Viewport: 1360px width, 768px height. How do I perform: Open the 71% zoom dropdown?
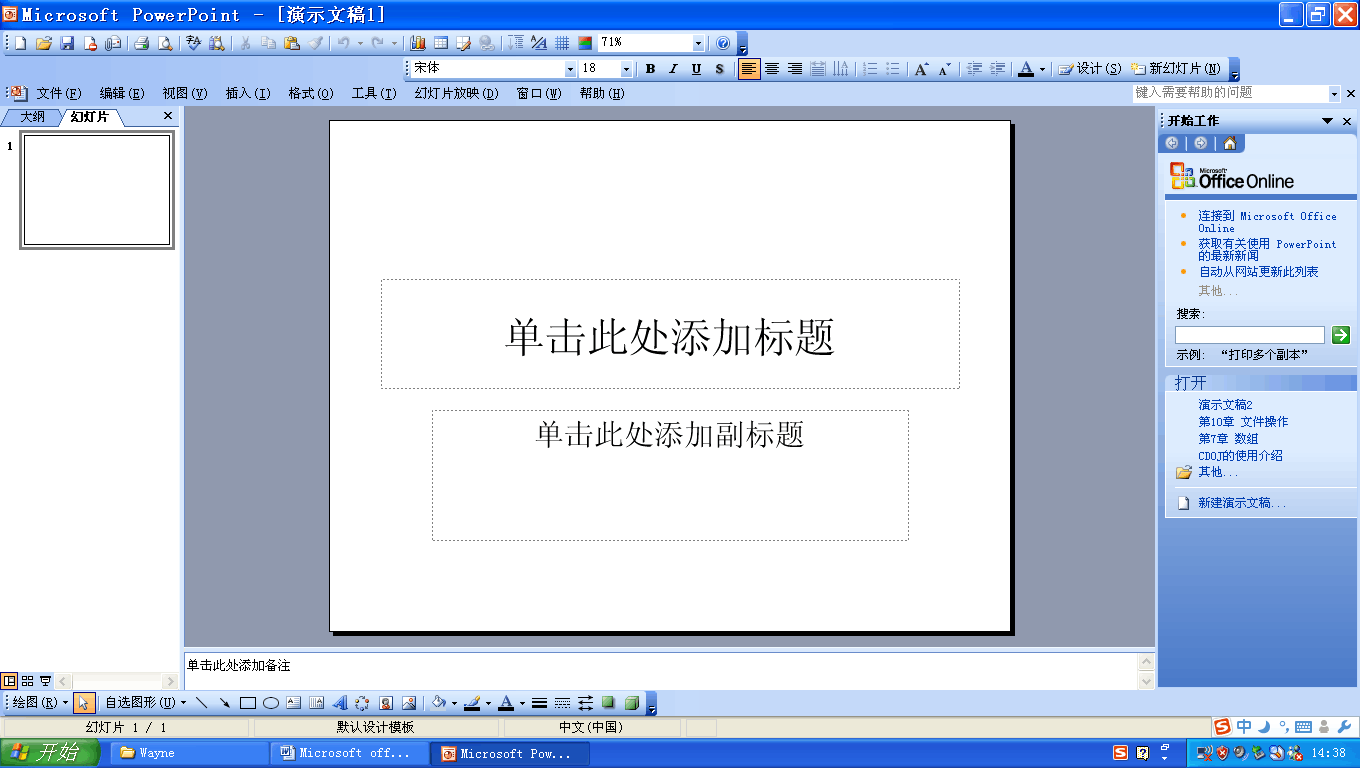[698, 43]
